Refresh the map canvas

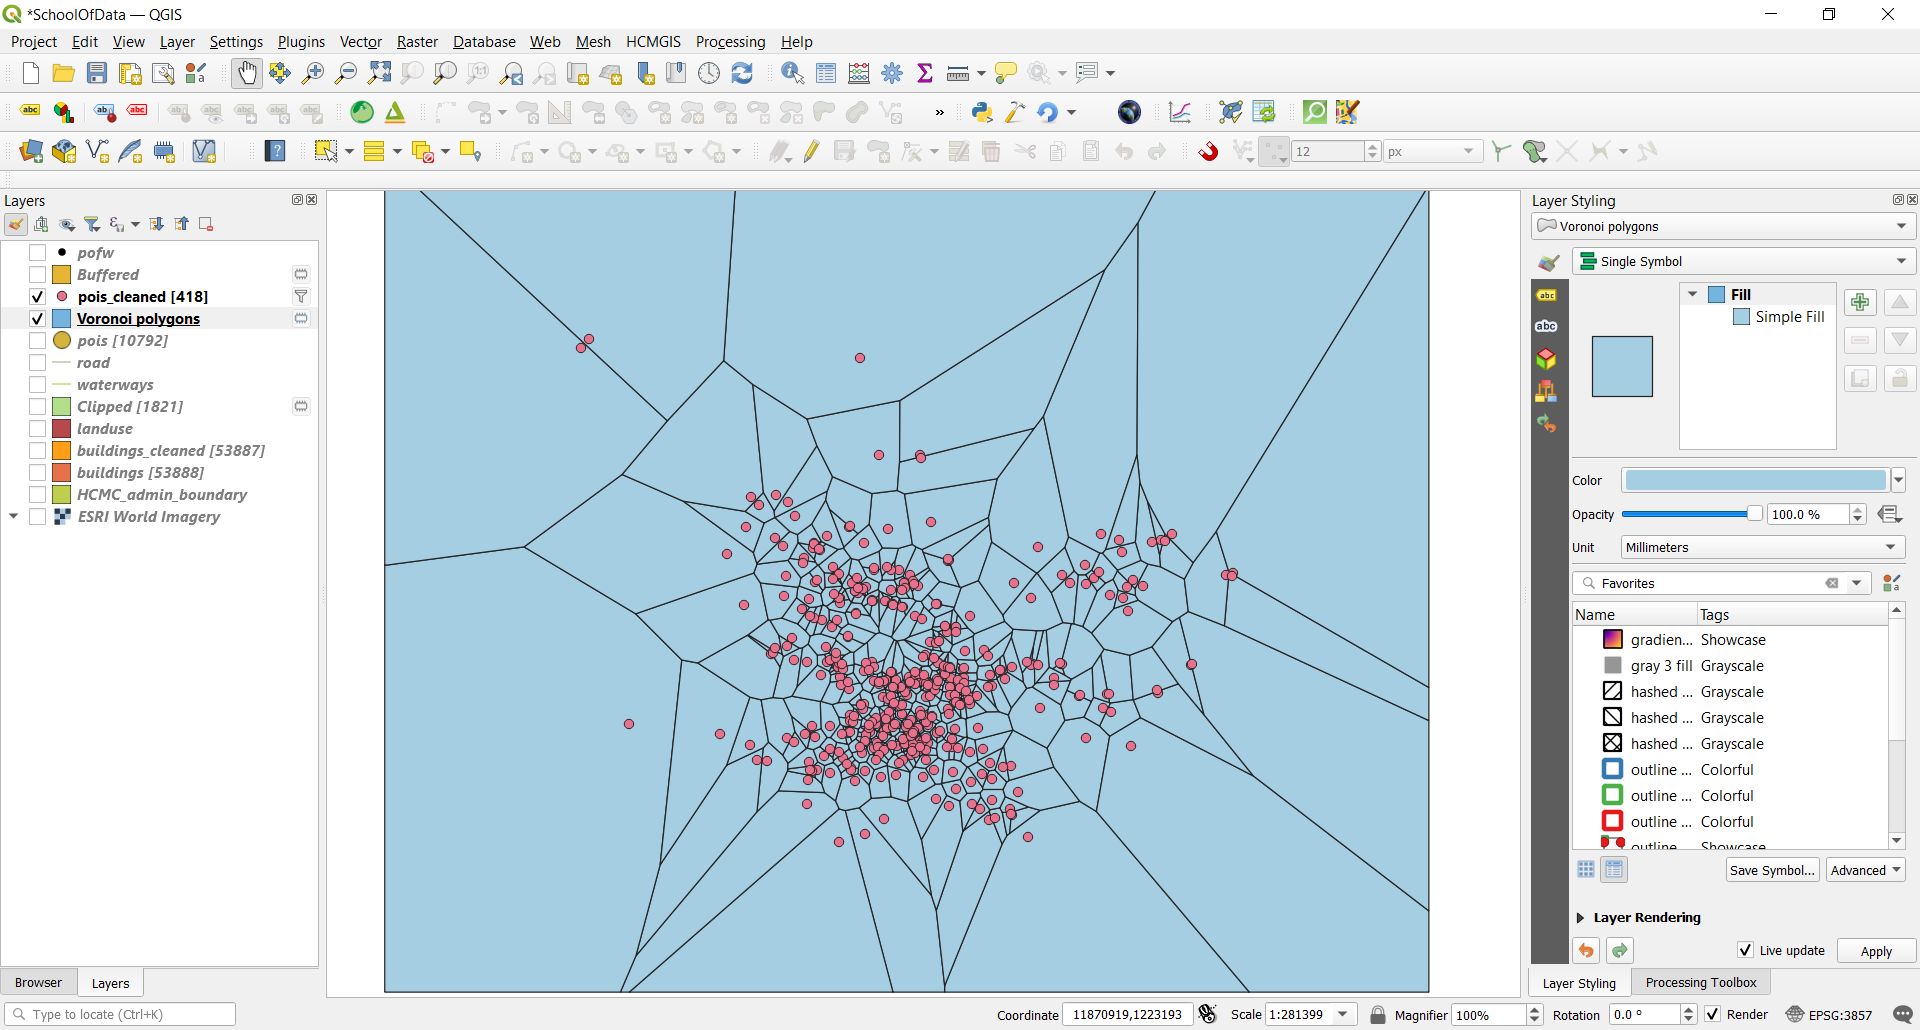click(742, 73)
